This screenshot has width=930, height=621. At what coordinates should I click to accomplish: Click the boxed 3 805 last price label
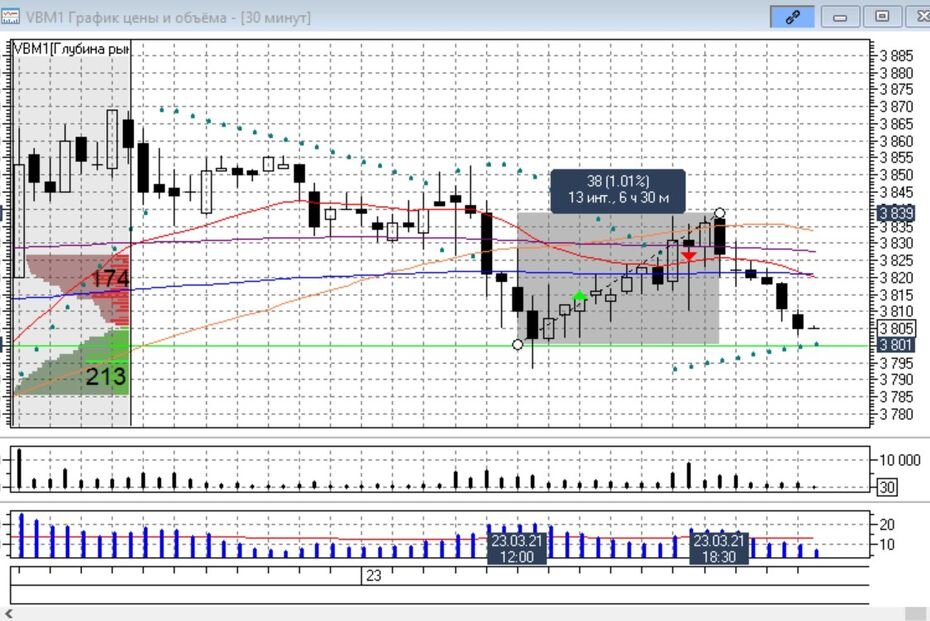point(896,328)
